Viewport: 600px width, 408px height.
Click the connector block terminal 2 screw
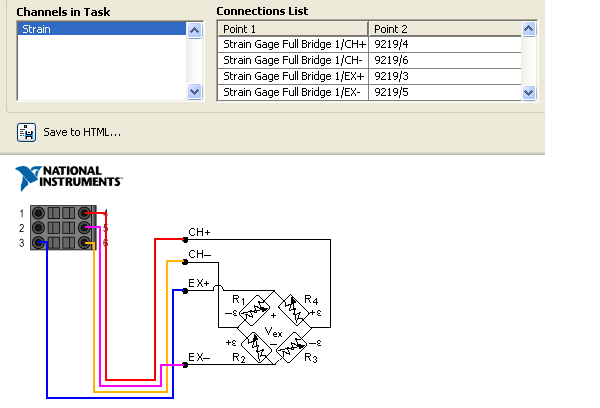38,228
